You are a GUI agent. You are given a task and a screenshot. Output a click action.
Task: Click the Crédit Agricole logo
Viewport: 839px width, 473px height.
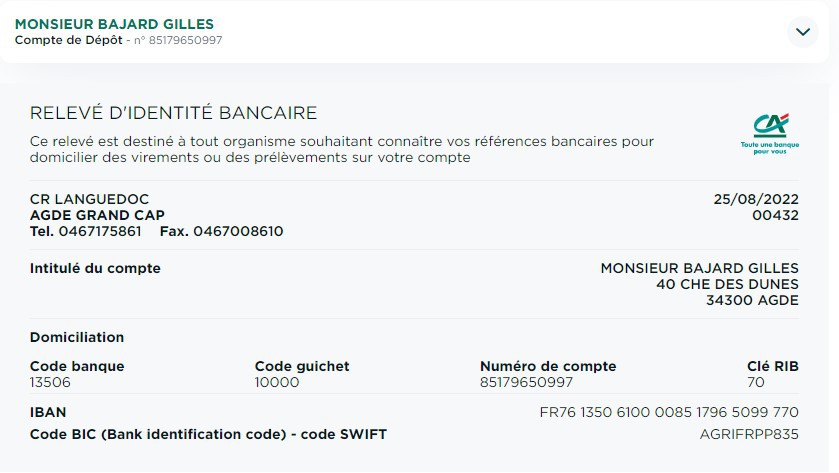pyautogui.click(x=770, y=133)
